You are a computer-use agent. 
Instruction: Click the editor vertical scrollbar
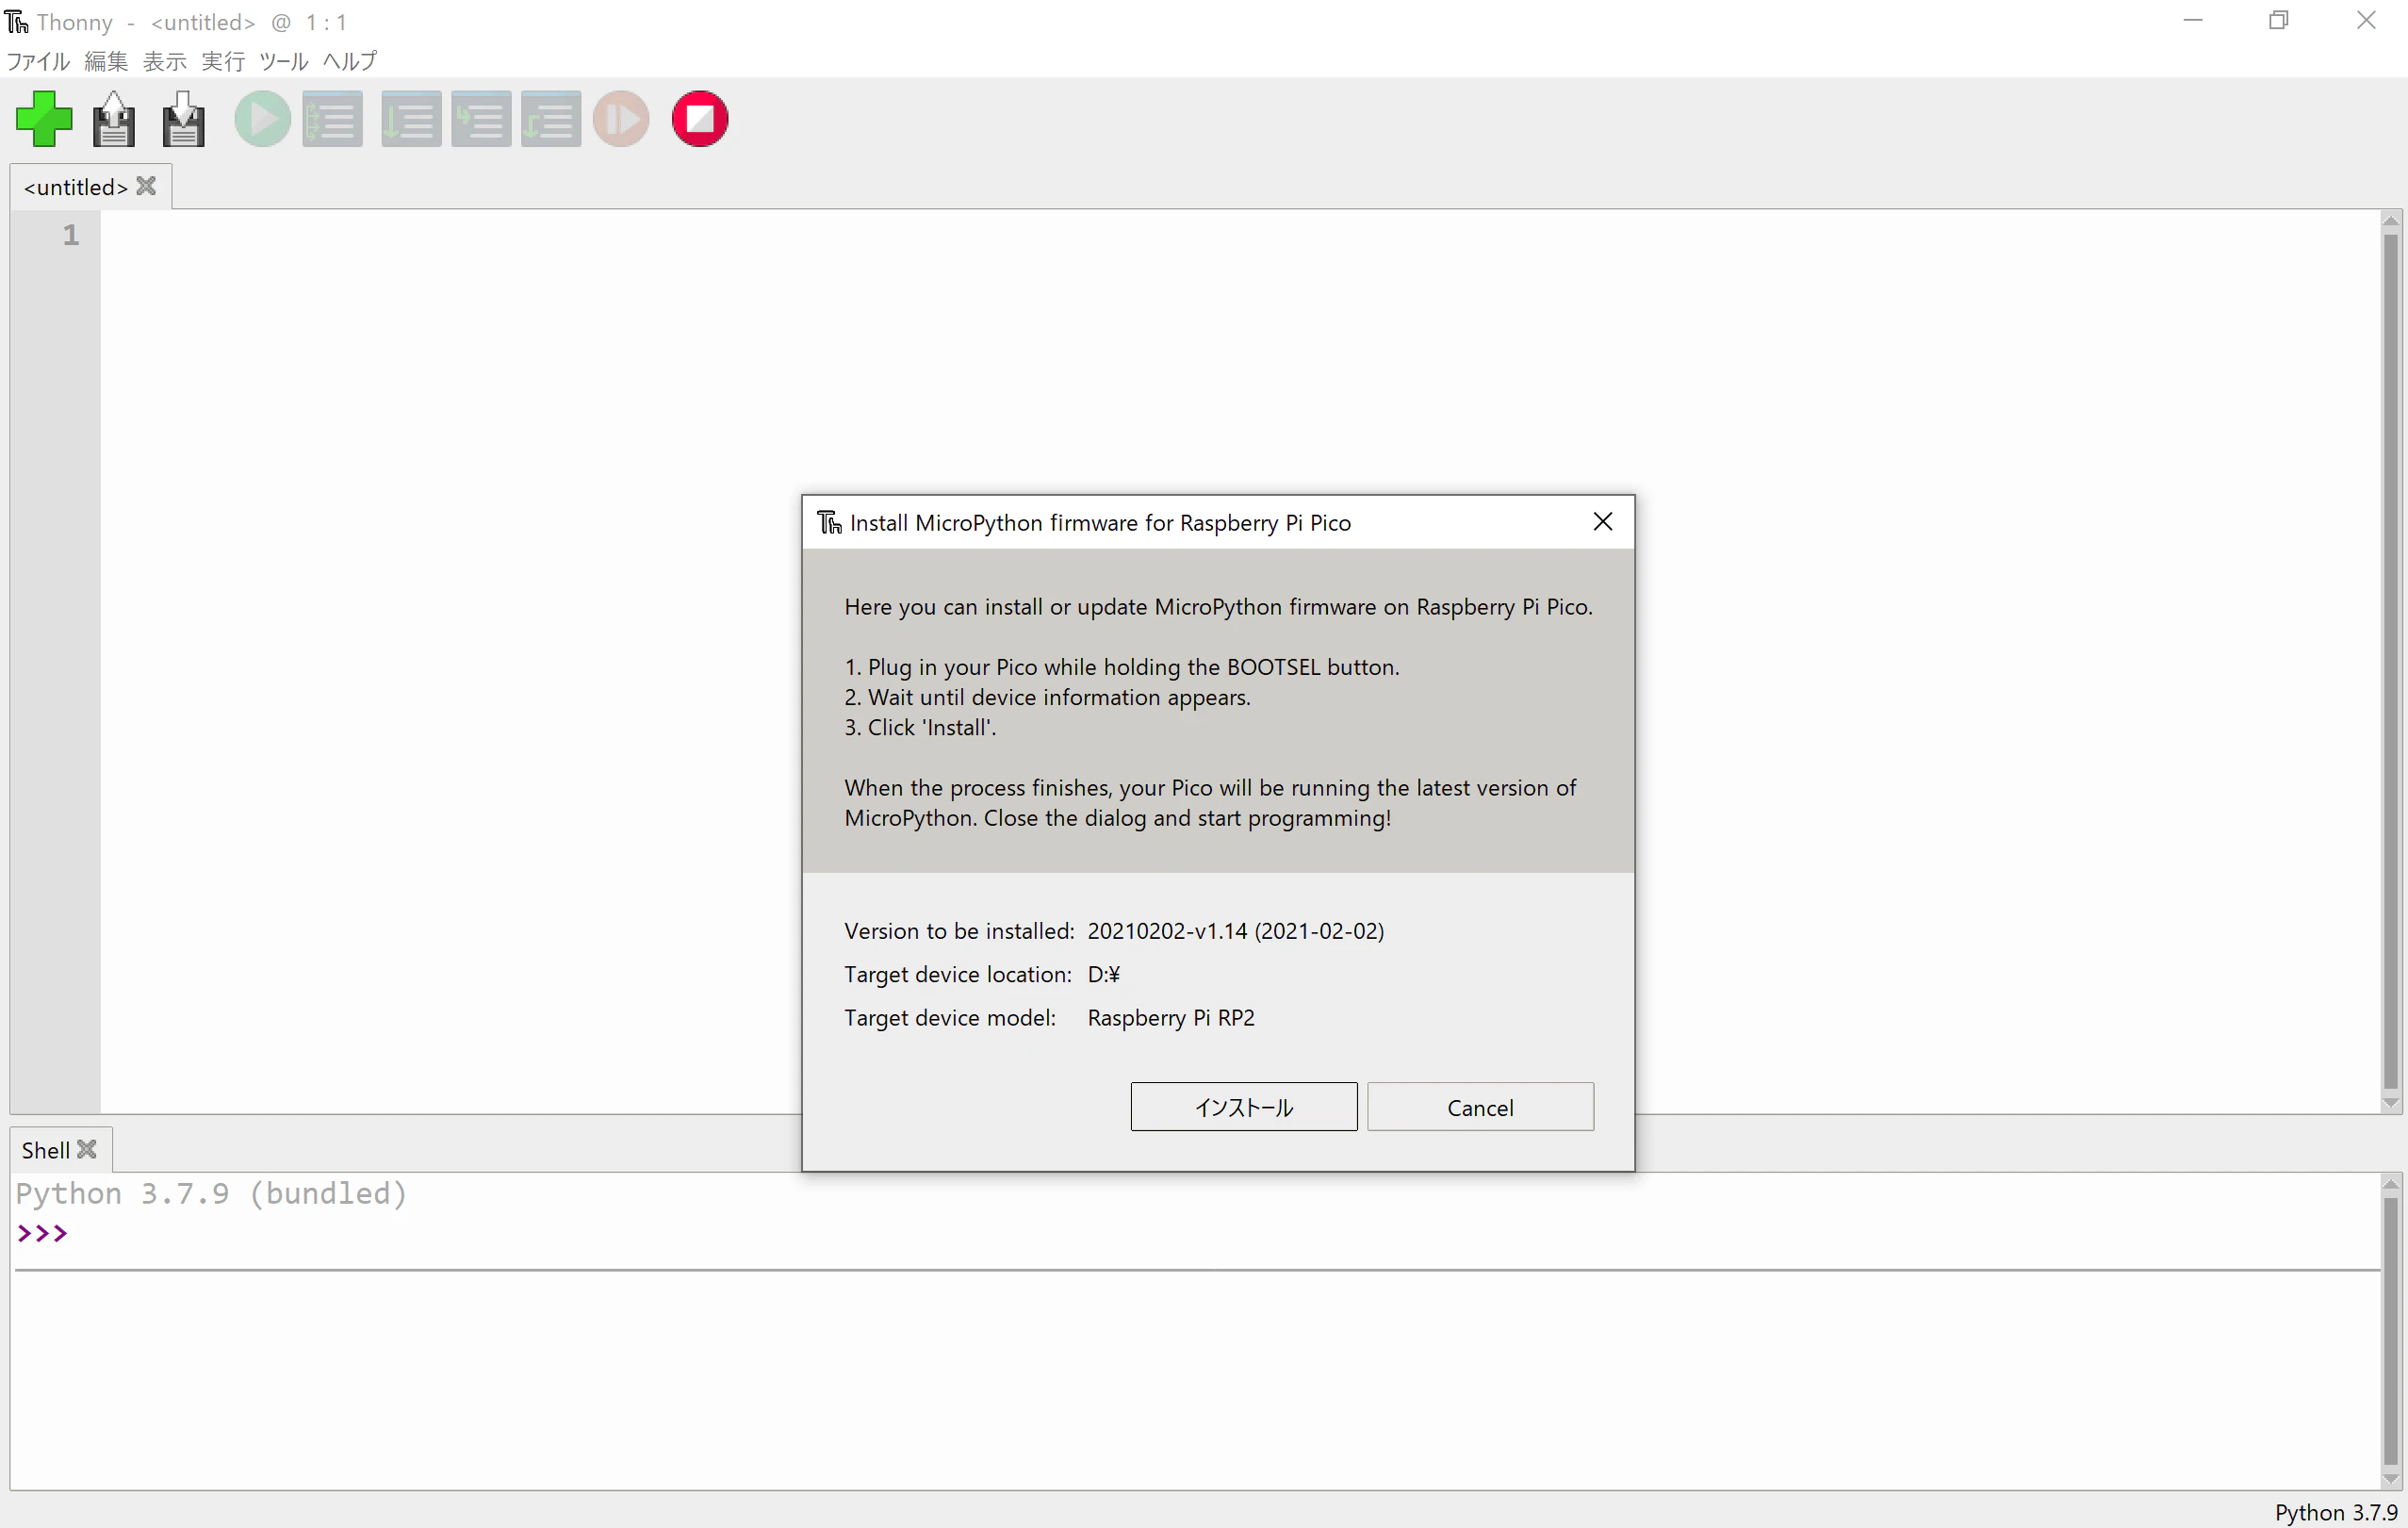[x=2390, y=660]
